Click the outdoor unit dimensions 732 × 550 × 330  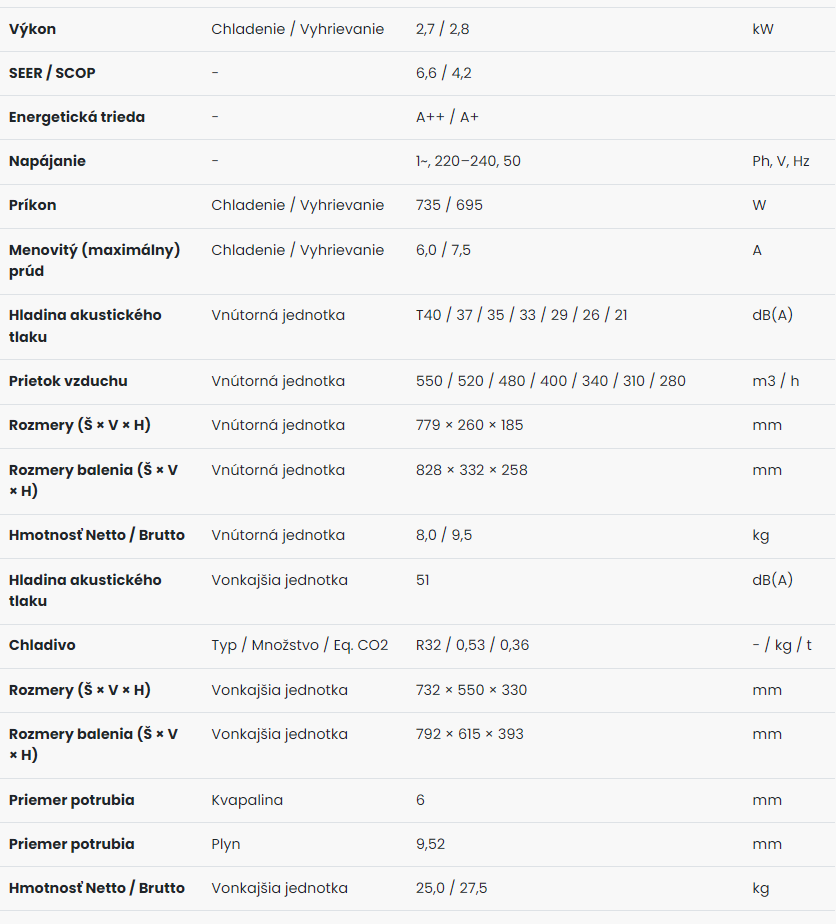click(471, 690)
